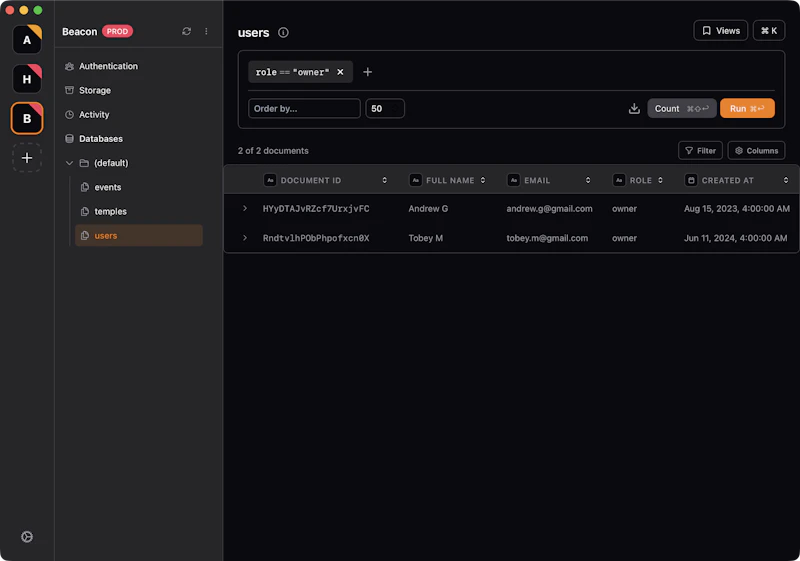The image size is (800, 561).
Task: Expand the Tobey M document row
Action: pyautogui.click(x=245, y=238)
